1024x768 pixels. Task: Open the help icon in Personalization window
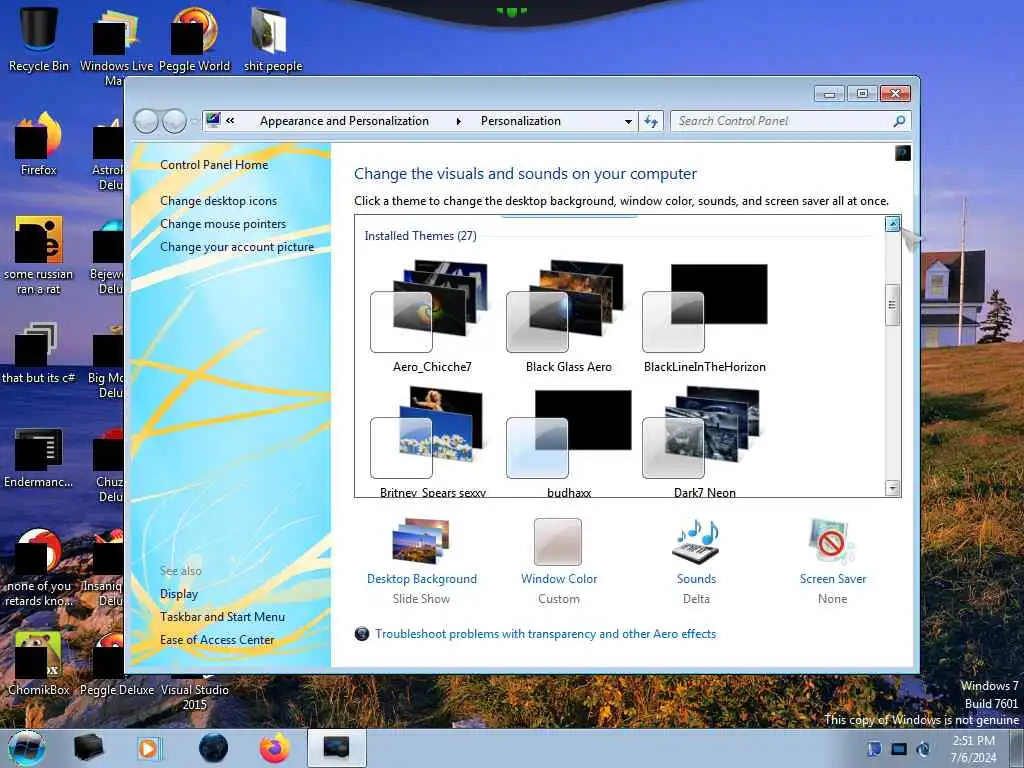click(903, 153)
